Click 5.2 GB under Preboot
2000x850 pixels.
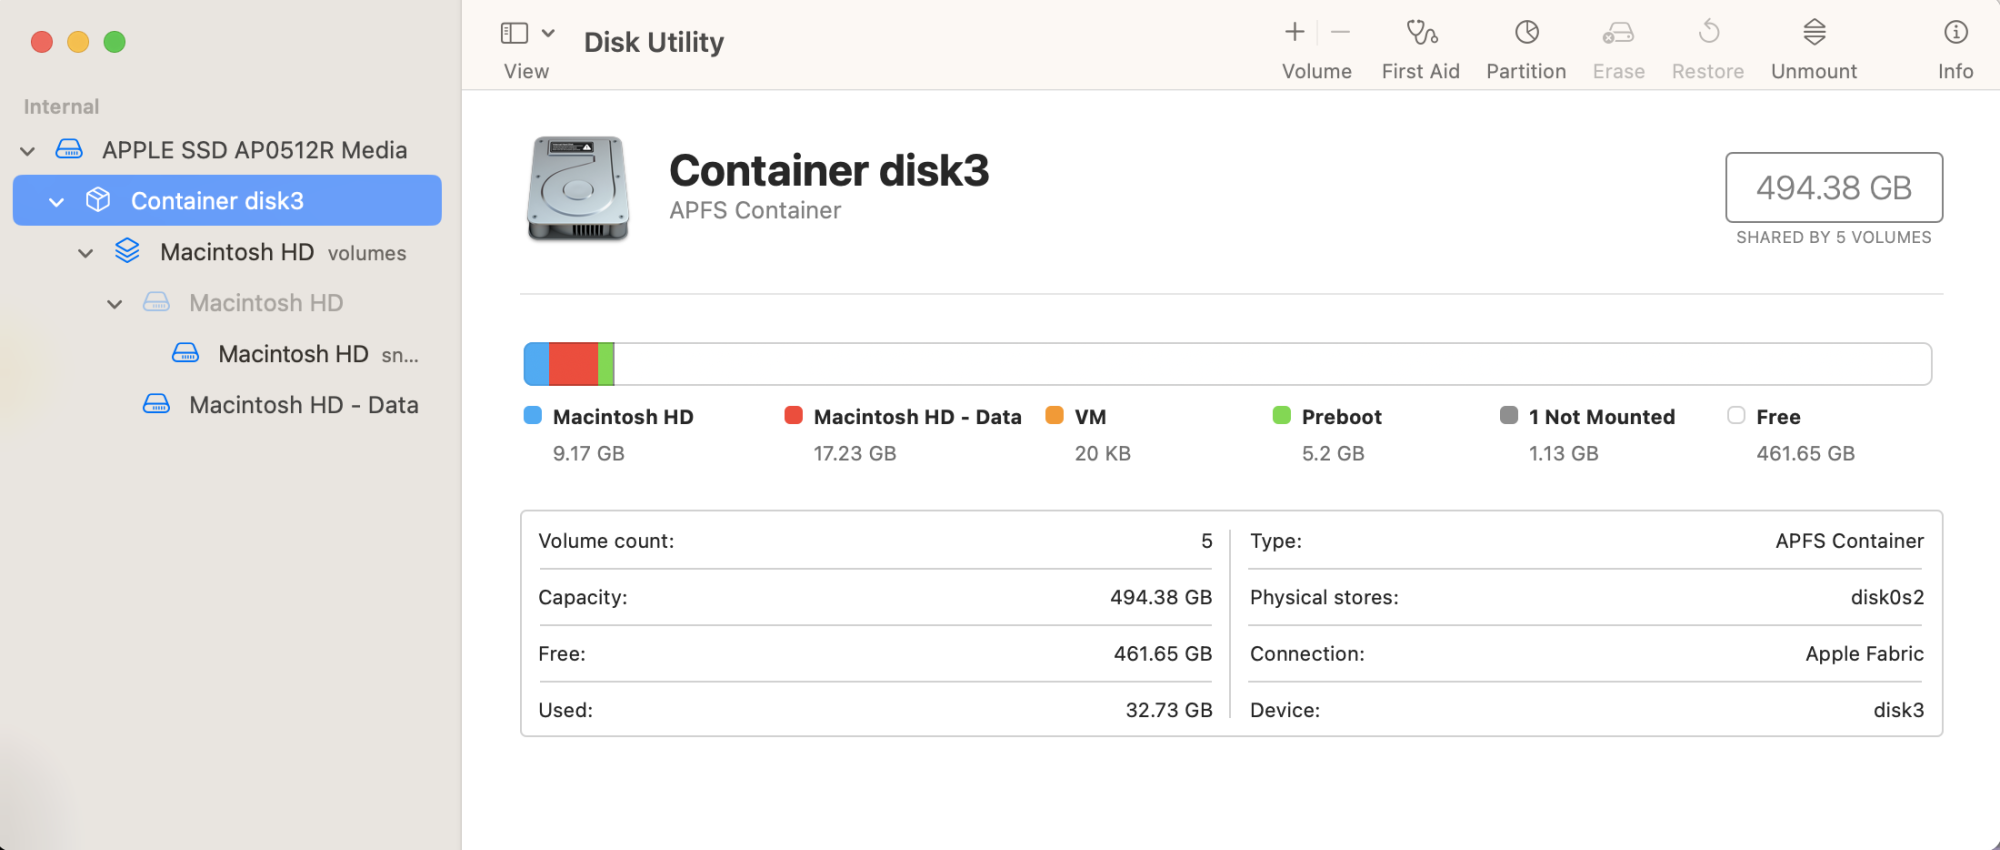tap(1333, 454)
